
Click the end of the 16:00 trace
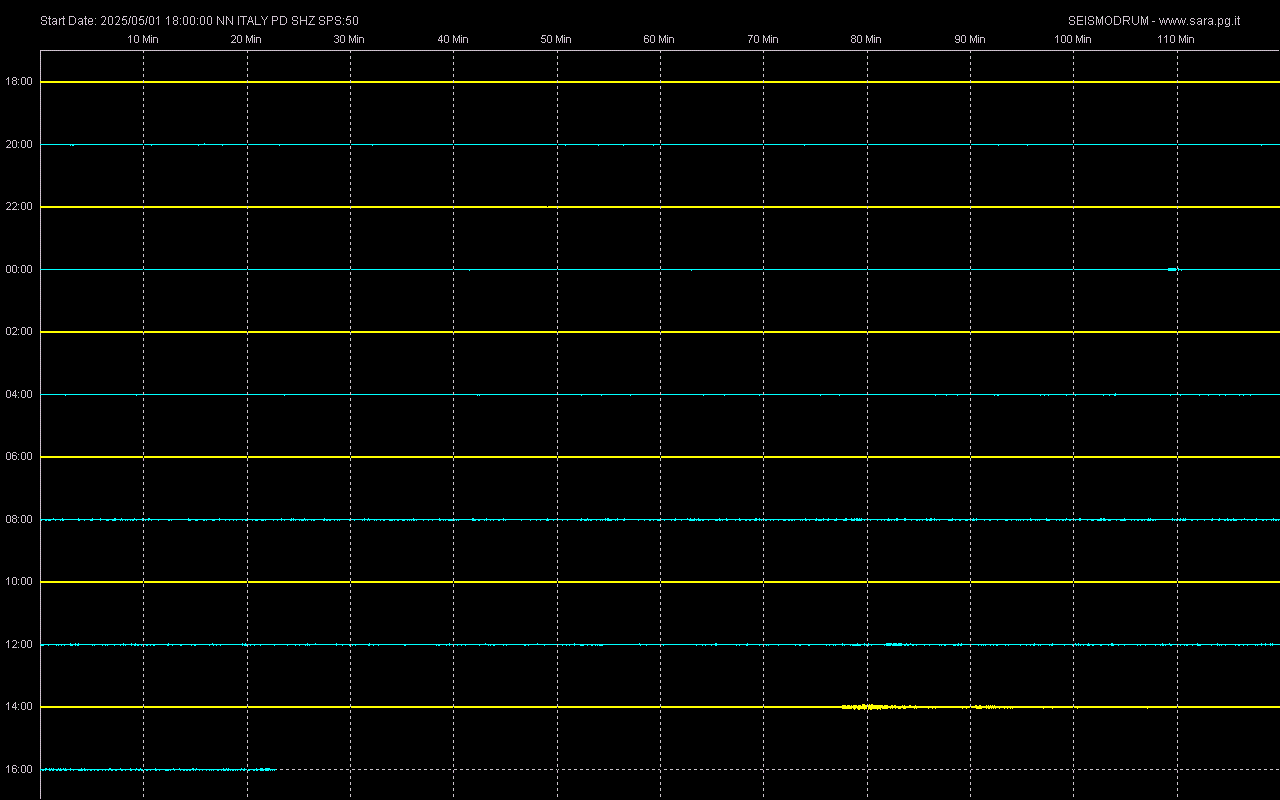tap(273, 769)
